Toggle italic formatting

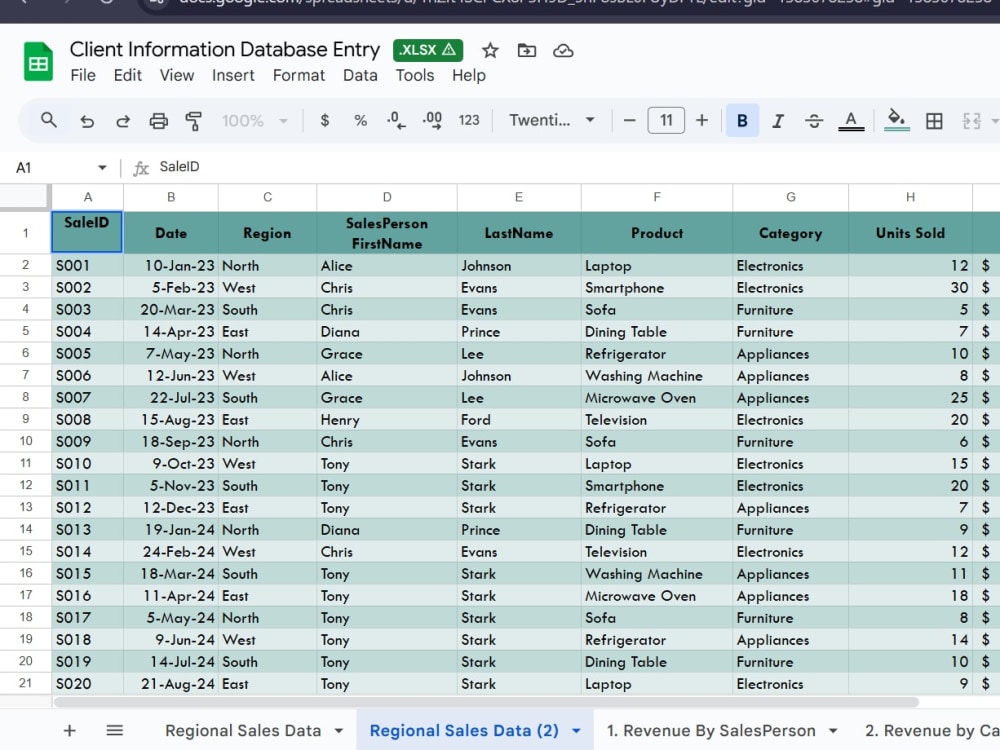777,121
